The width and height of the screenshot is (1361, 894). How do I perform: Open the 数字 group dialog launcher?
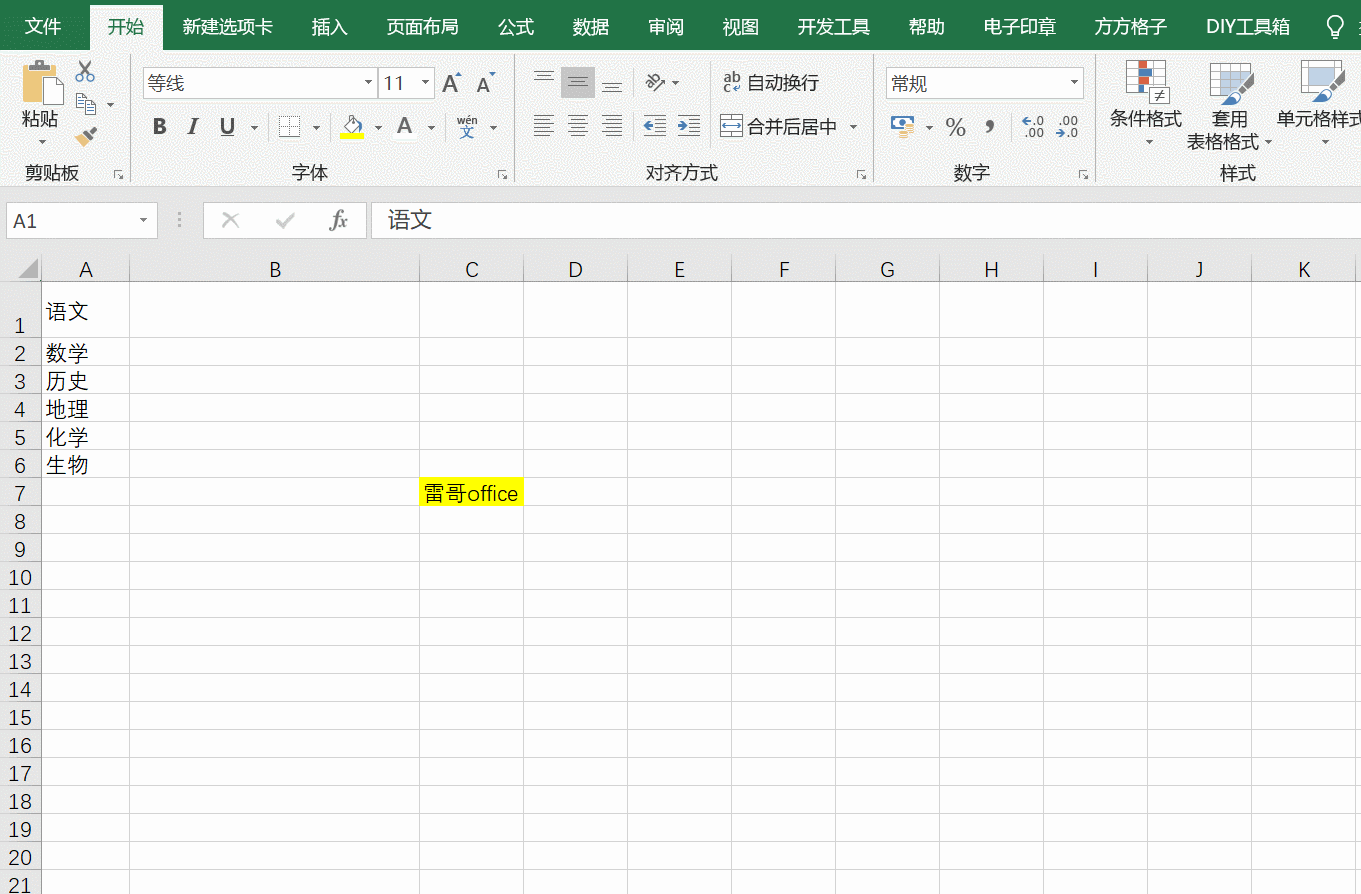coord(1083,175)
